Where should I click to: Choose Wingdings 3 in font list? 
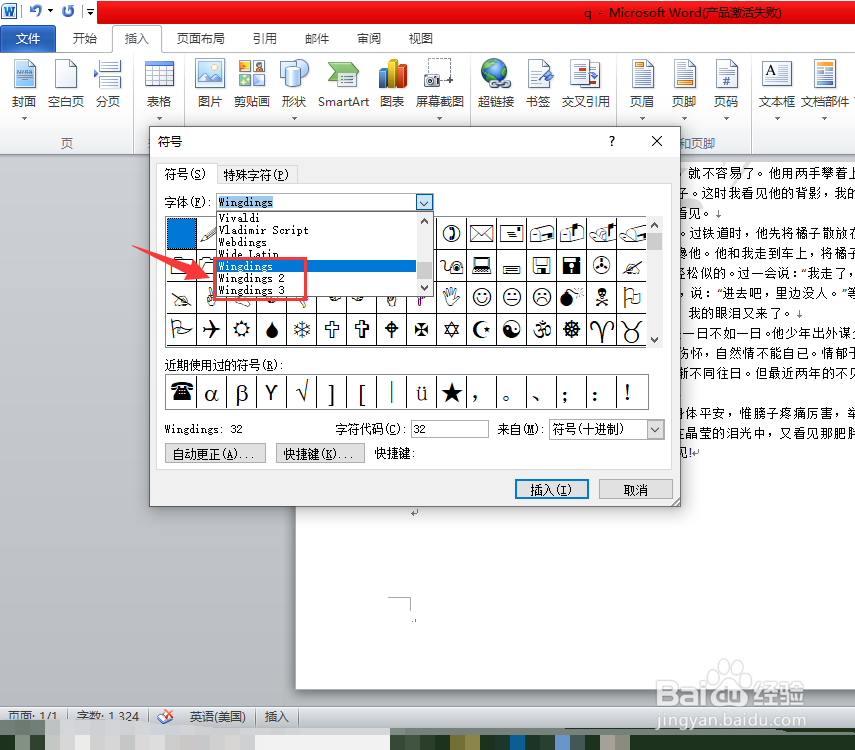point(316,290)
